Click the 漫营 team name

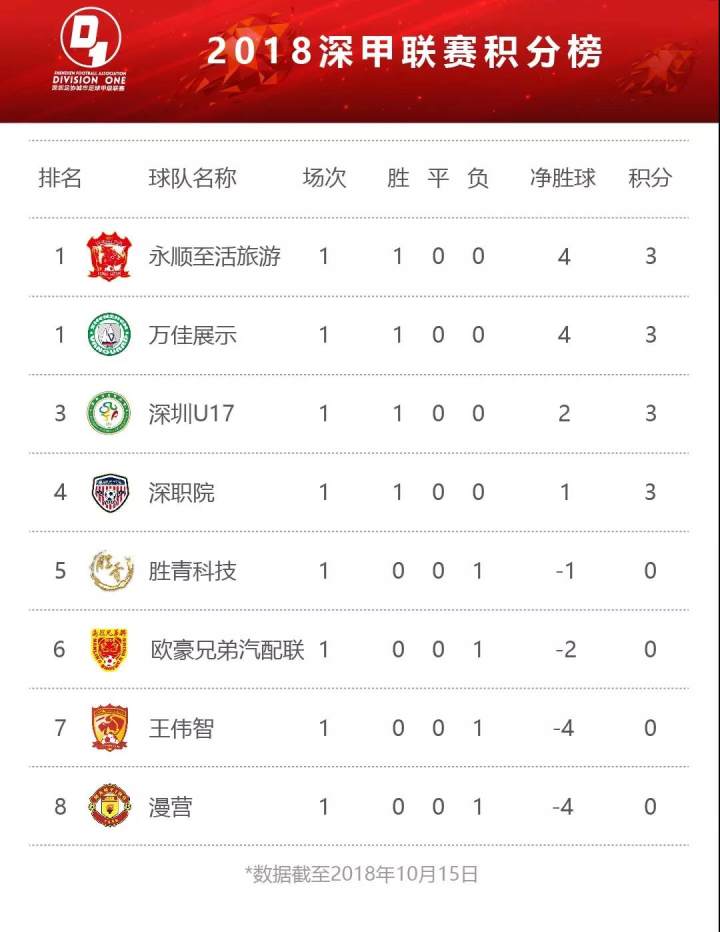171,806
